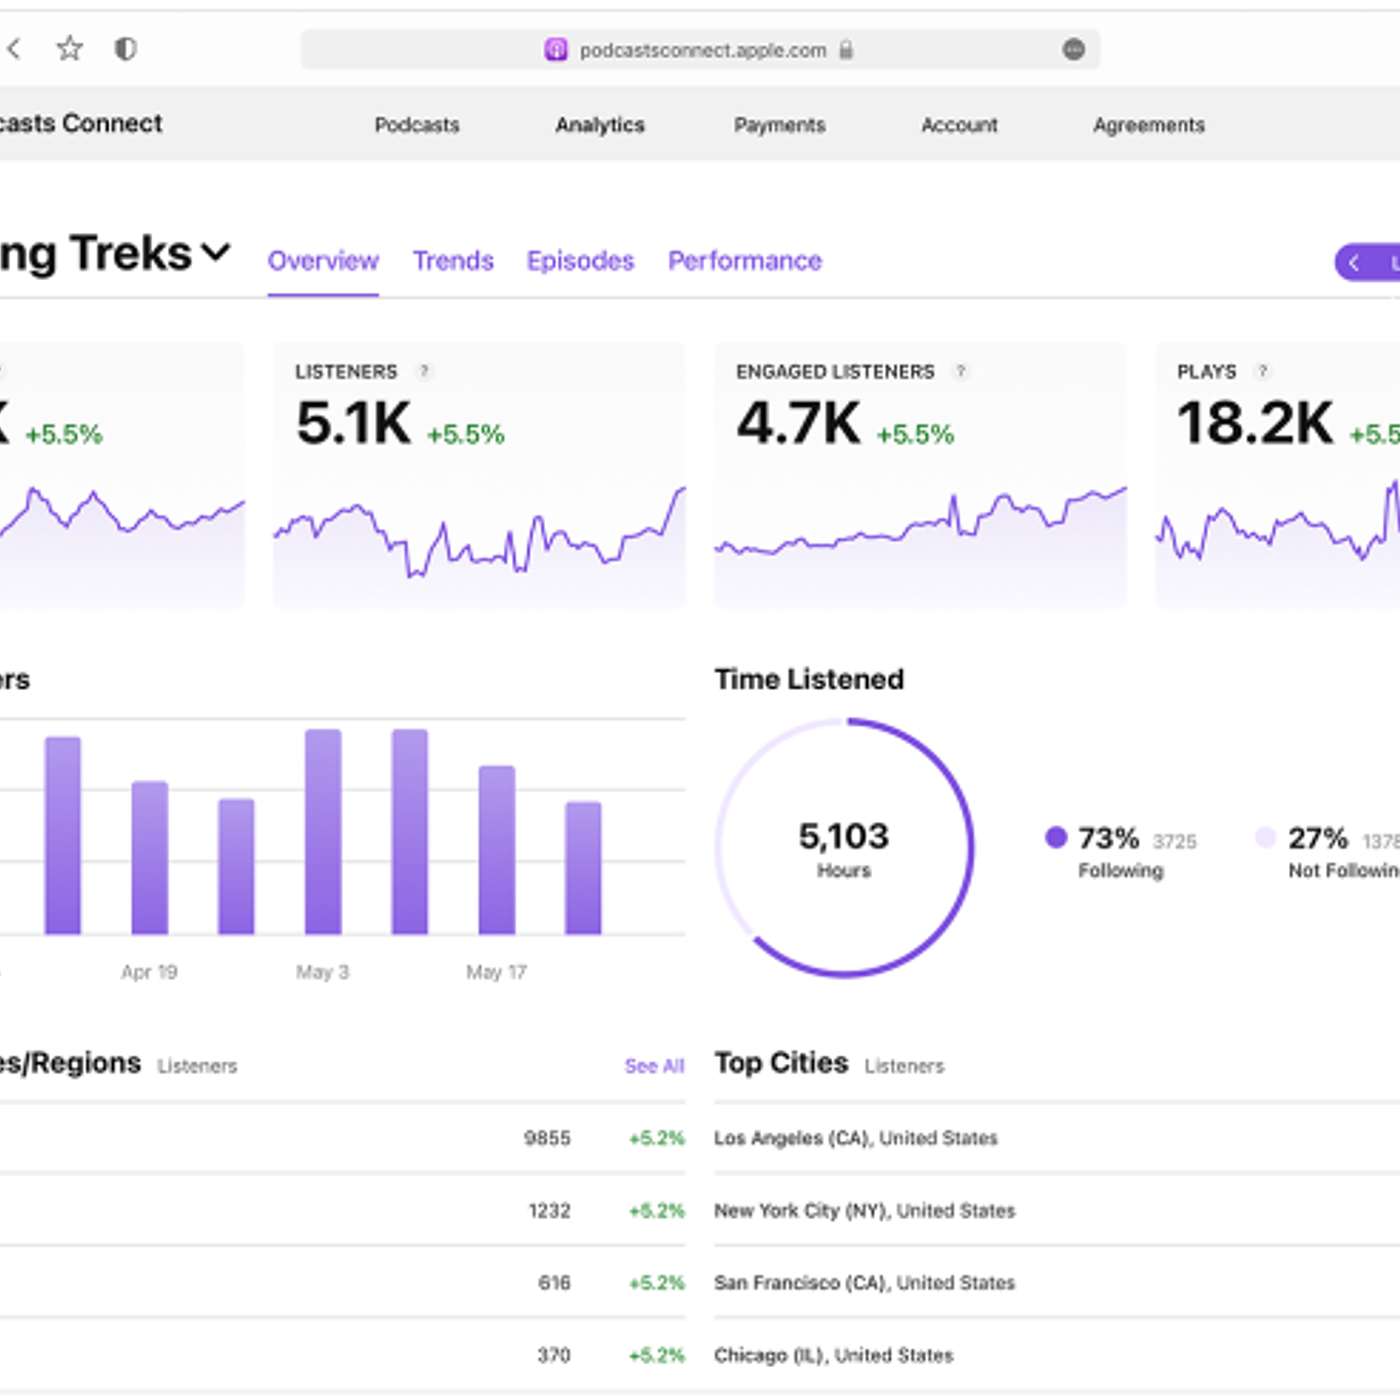The width and height of the screenshot is (1400, 1400).
Task: Click help icon beside Engaged Listeners
Action: tap(960, 371)
